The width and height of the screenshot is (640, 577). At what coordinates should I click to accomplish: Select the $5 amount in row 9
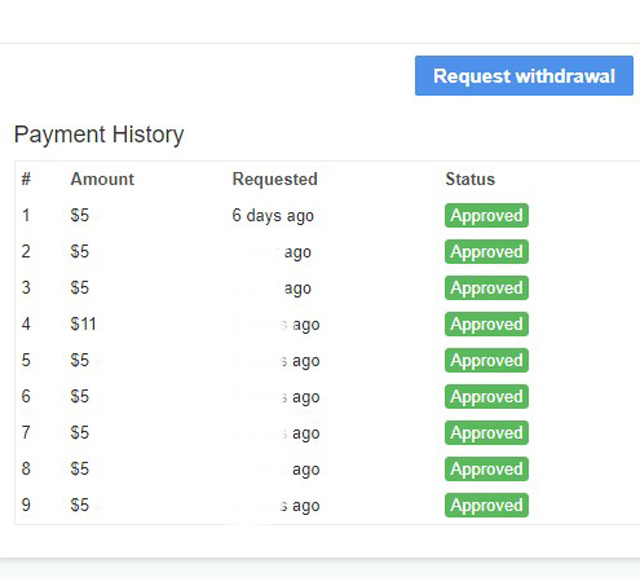coord(80,505)
